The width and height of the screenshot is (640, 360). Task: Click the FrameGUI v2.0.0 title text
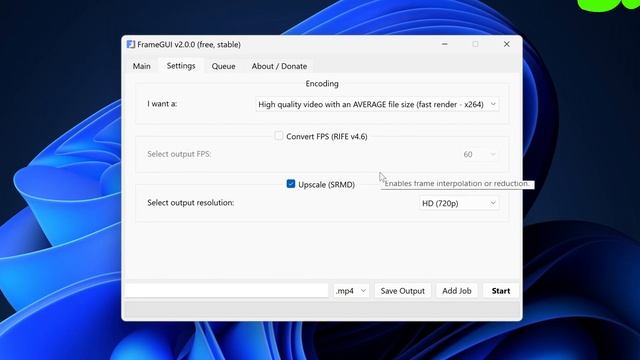189,44
